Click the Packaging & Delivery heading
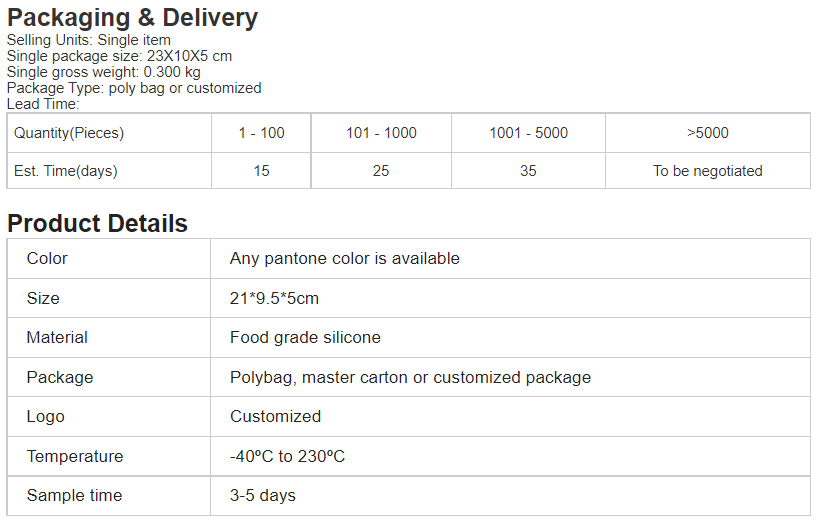 click(x=132, y=17)
